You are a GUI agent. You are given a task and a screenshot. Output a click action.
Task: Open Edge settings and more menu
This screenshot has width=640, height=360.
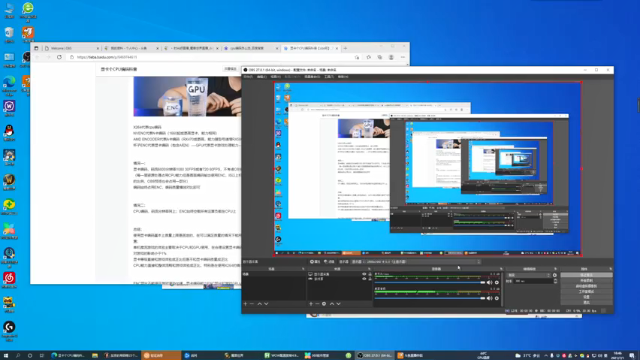click(402, 57)
